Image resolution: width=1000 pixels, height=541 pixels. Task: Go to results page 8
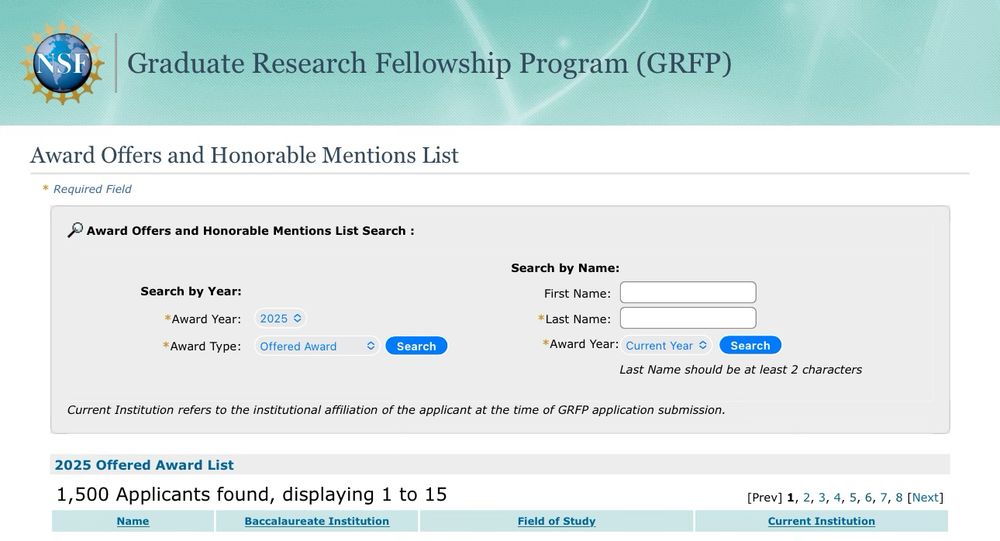pyautogui.click(x=899, y=498)
